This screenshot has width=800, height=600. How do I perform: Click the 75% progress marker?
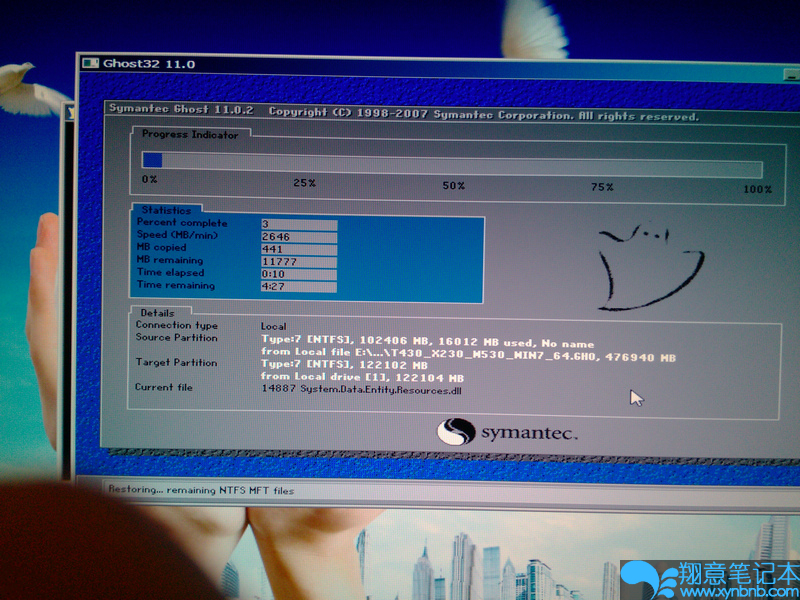[602, 187]
